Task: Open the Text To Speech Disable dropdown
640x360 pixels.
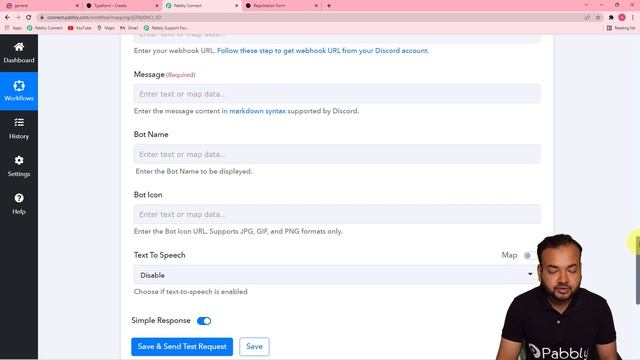Action: pyautogui.click(x=337, y=275)
